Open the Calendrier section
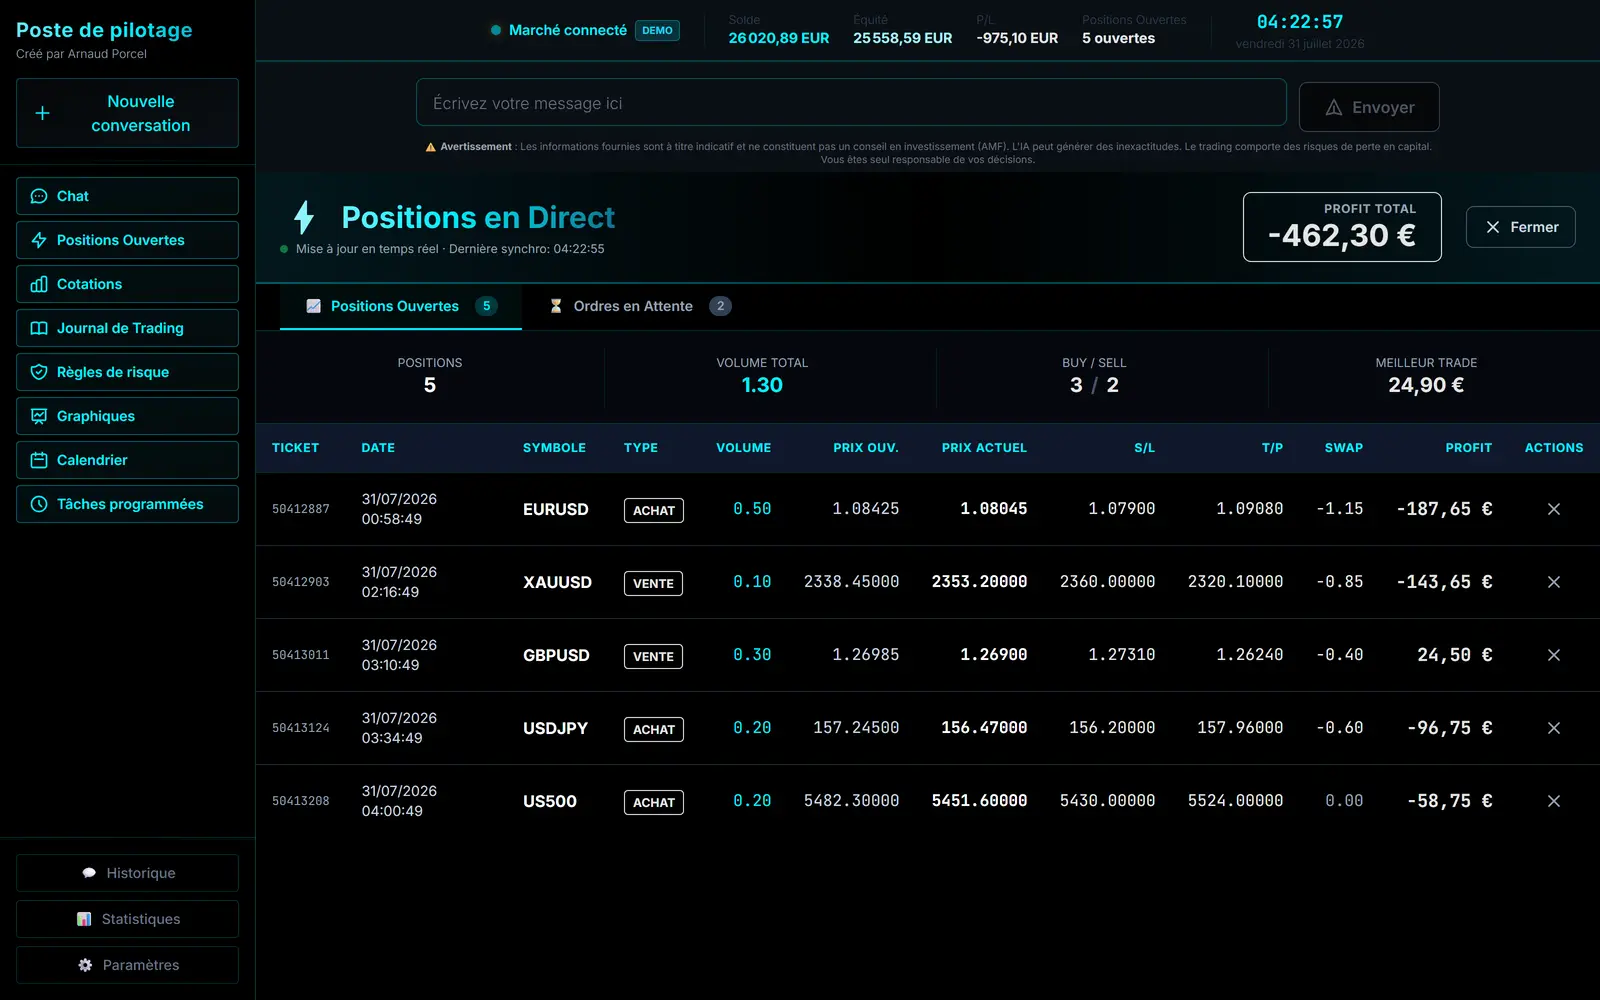Viewport: 1600px width, 1000px height. point(127,460)
